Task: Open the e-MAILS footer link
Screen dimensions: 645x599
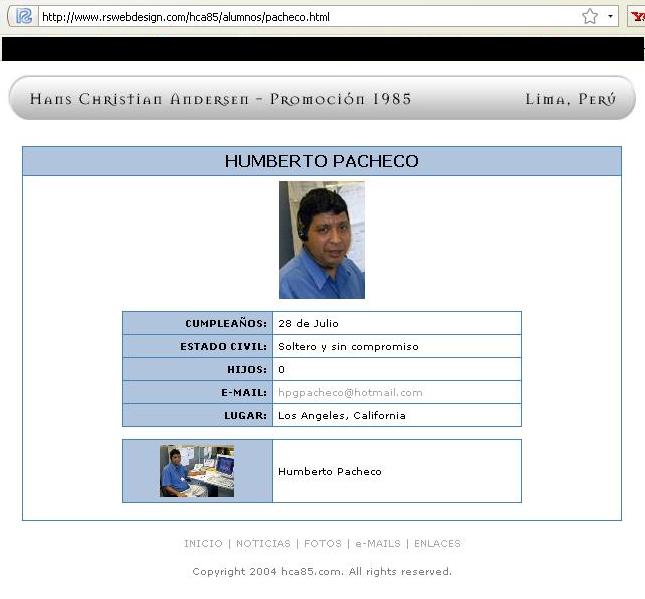Action: point(378,543)
